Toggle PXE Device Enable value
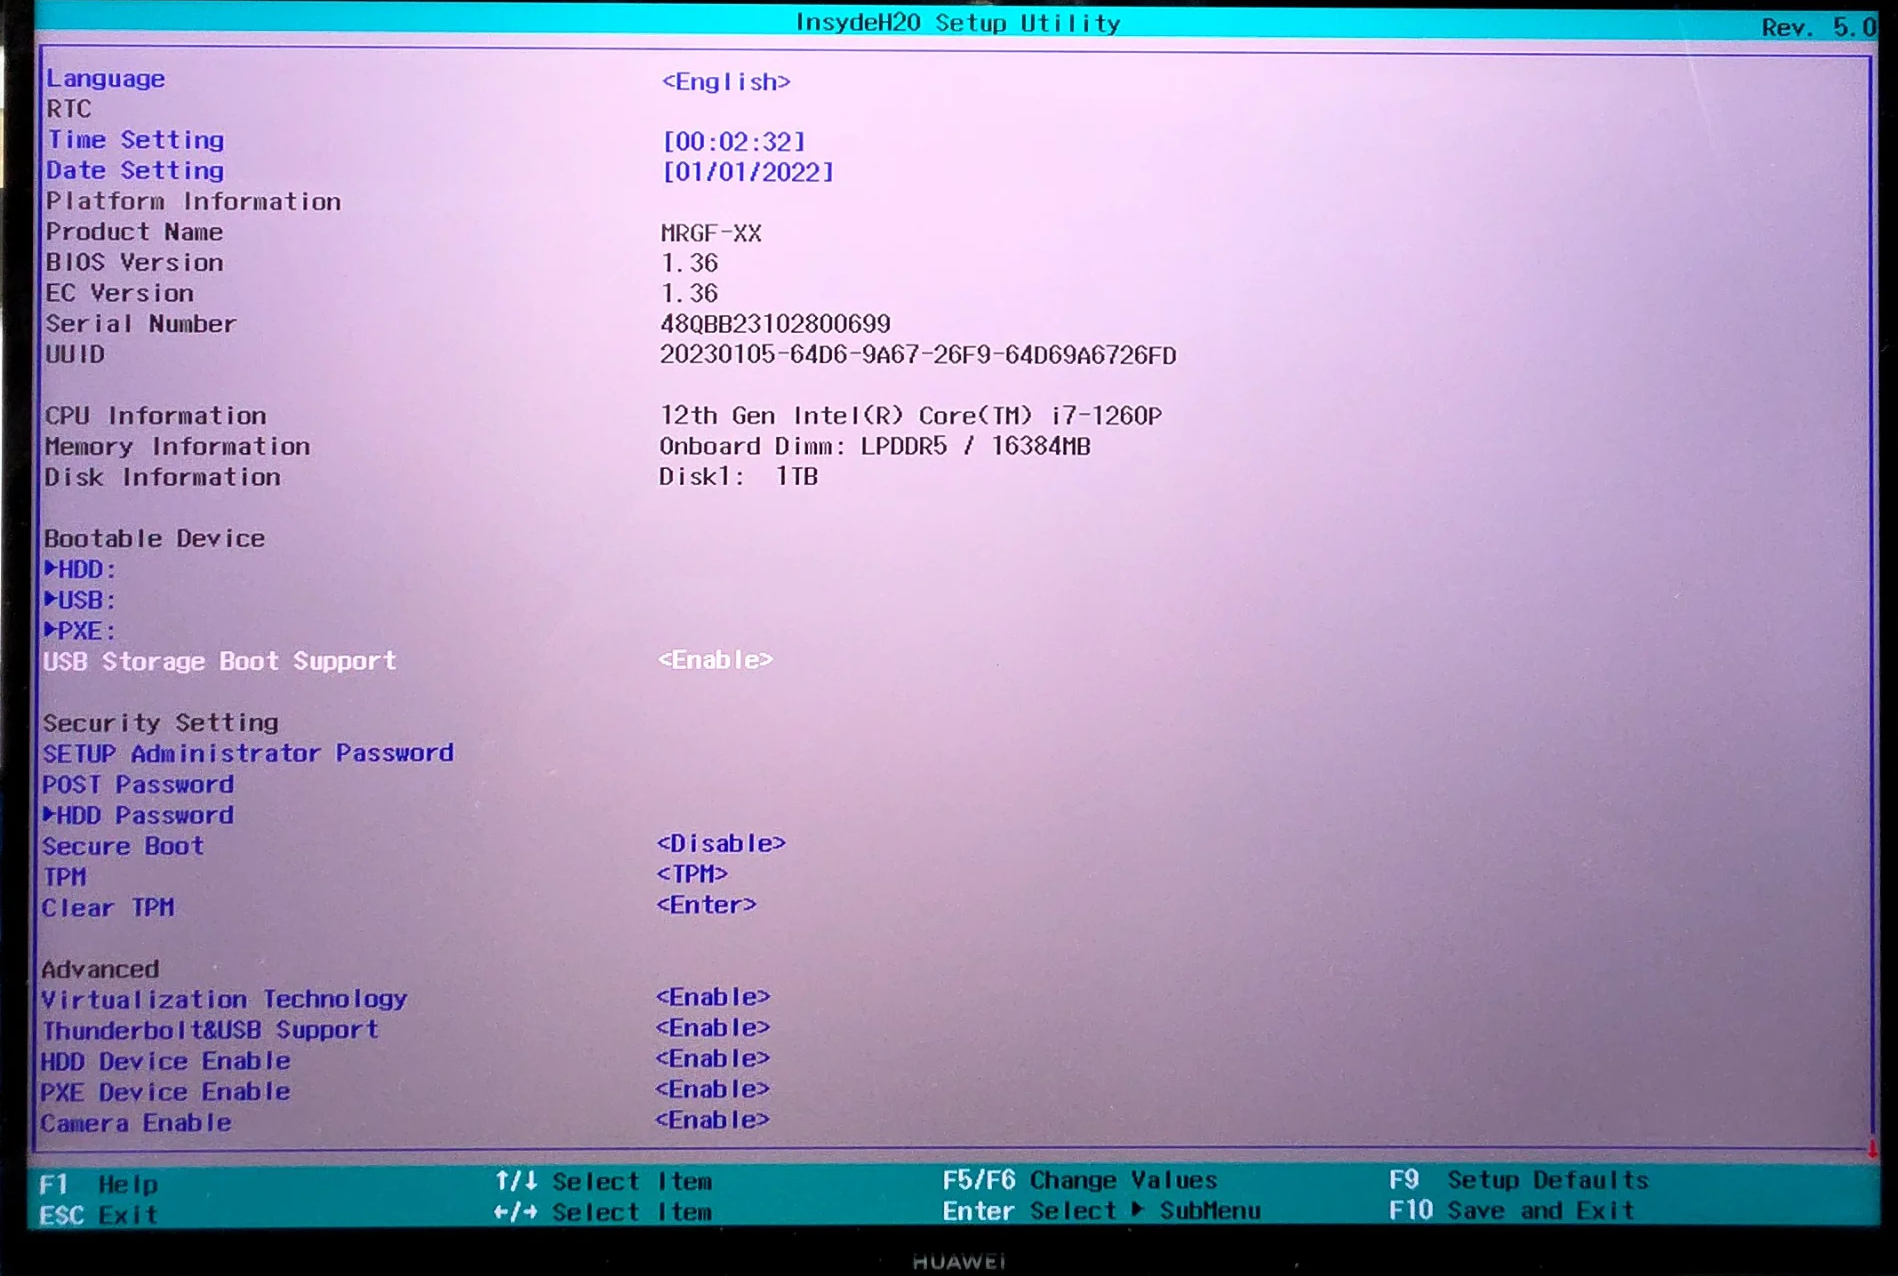 tap(713, 1089)
